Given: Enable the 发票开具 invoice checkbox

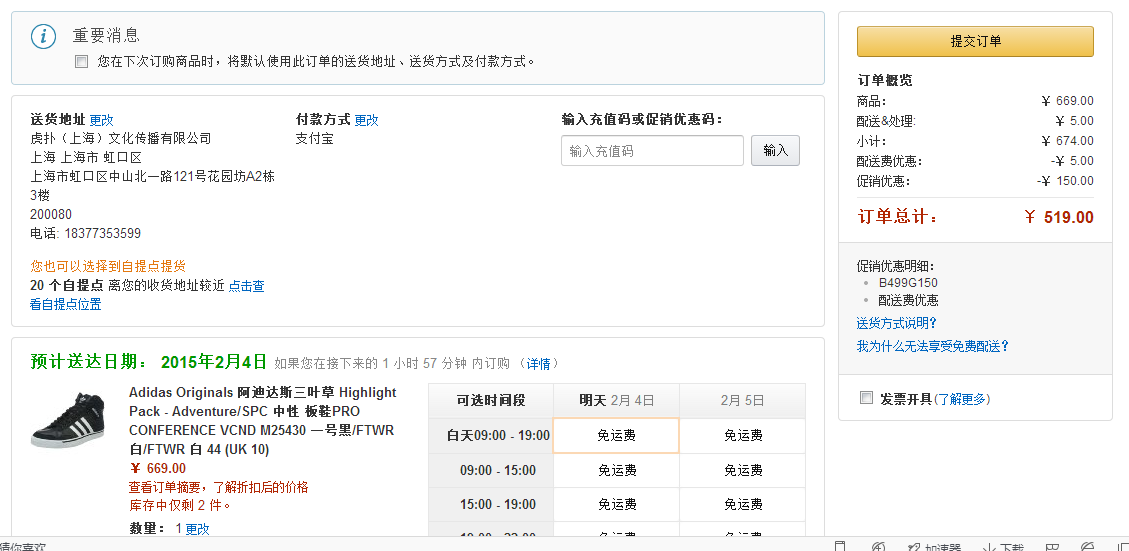Looking at the screenshot, I should coord(866,398).
